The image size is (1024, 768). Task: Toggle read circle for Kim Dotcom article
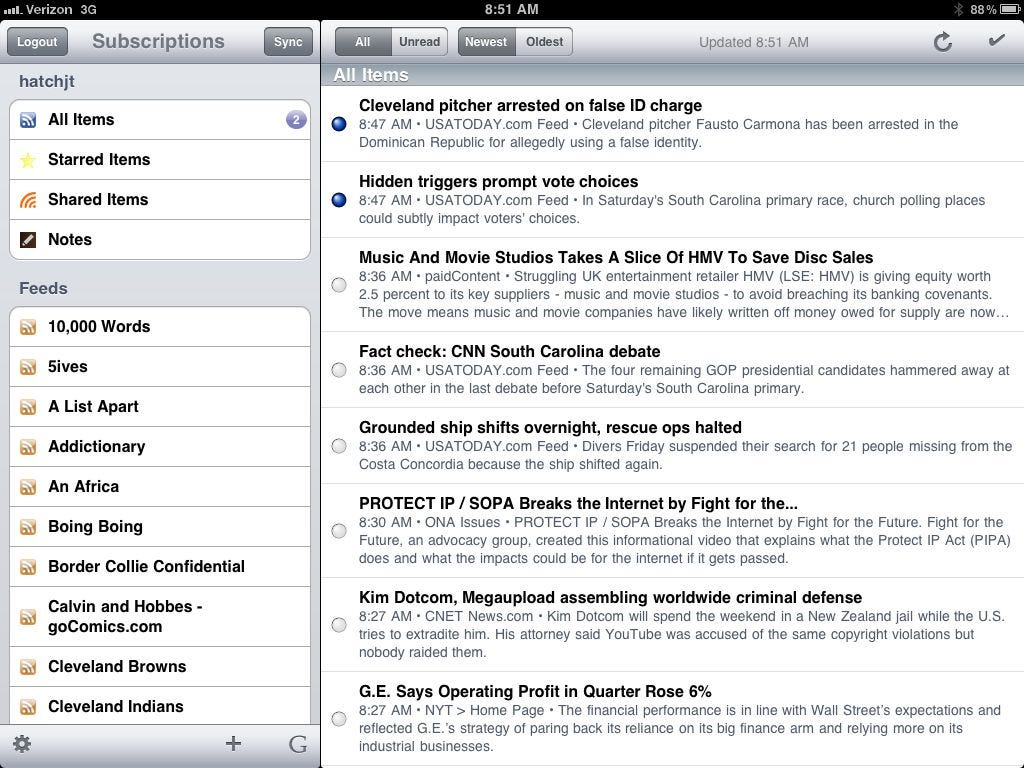(339, 625)
